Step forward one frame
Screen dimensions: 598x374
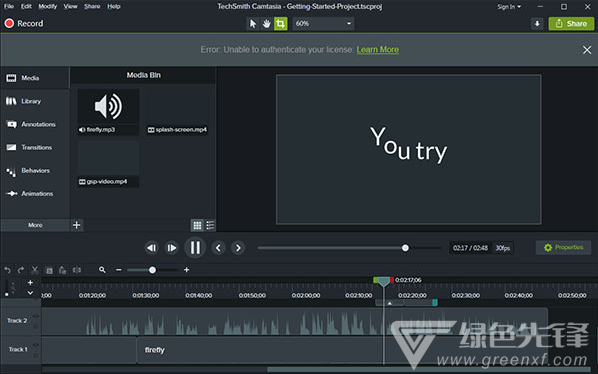(x=172, y=248)
